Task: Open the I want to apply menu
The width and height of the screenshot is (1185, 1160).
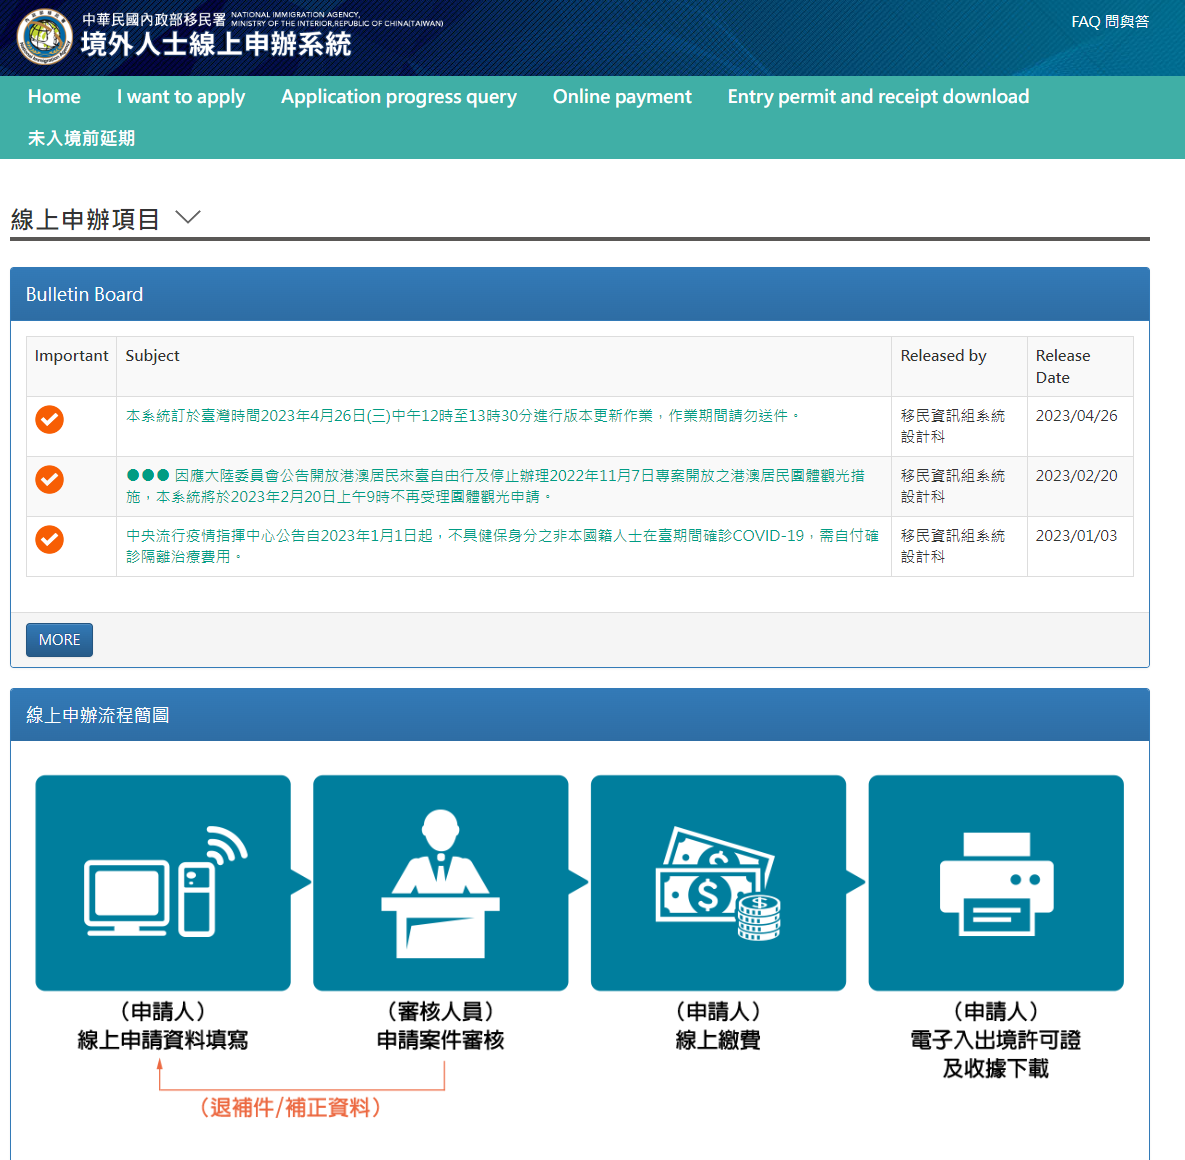Action: pos(181,97)
